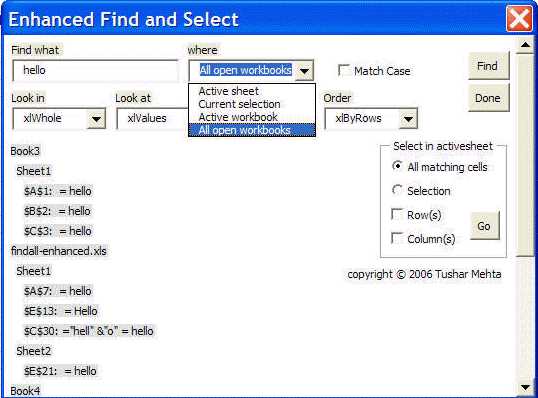Click the Go button
The height and width of the screenshot is (398, 538).
coord(484,226)
